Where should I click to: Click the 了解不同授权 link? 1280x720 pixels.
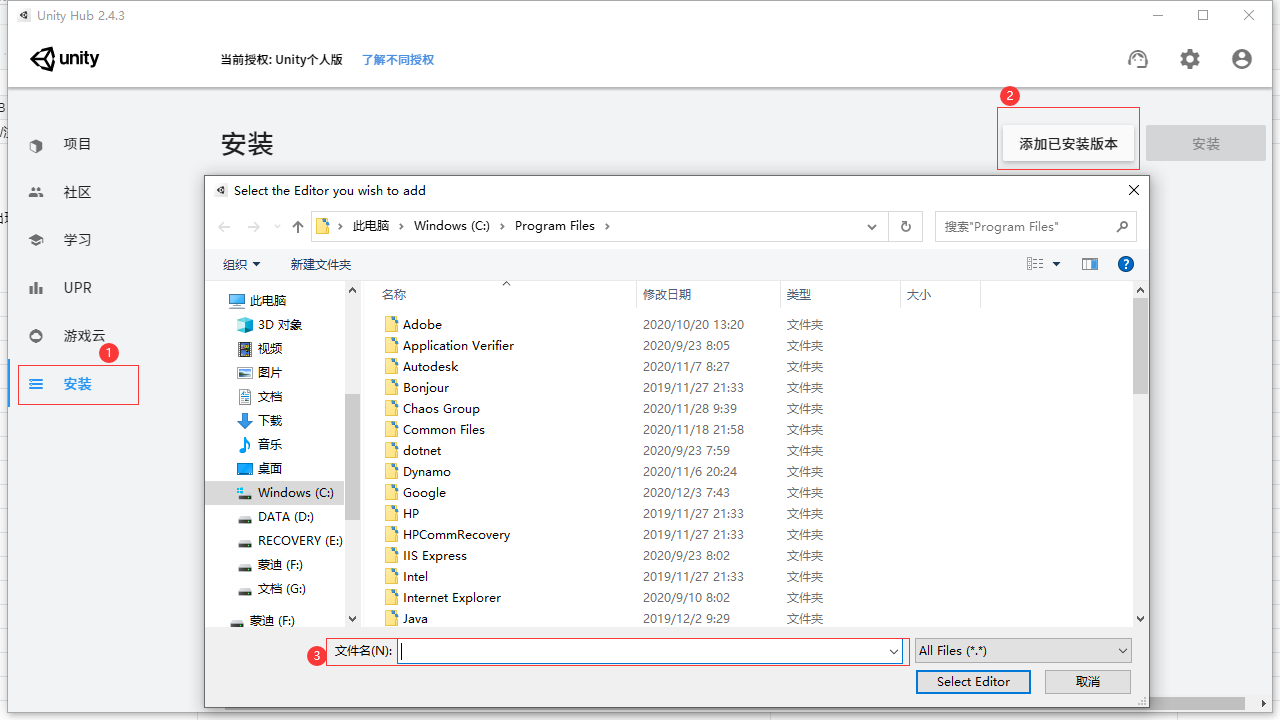(x=398, y=60)
